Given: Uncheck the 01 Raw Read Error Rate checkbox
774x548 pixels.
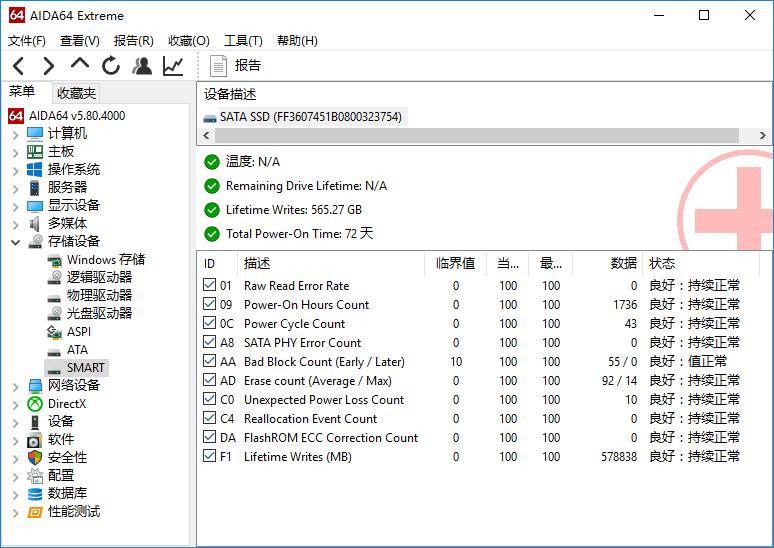Looking at the screenshot, I should (209, 285).
